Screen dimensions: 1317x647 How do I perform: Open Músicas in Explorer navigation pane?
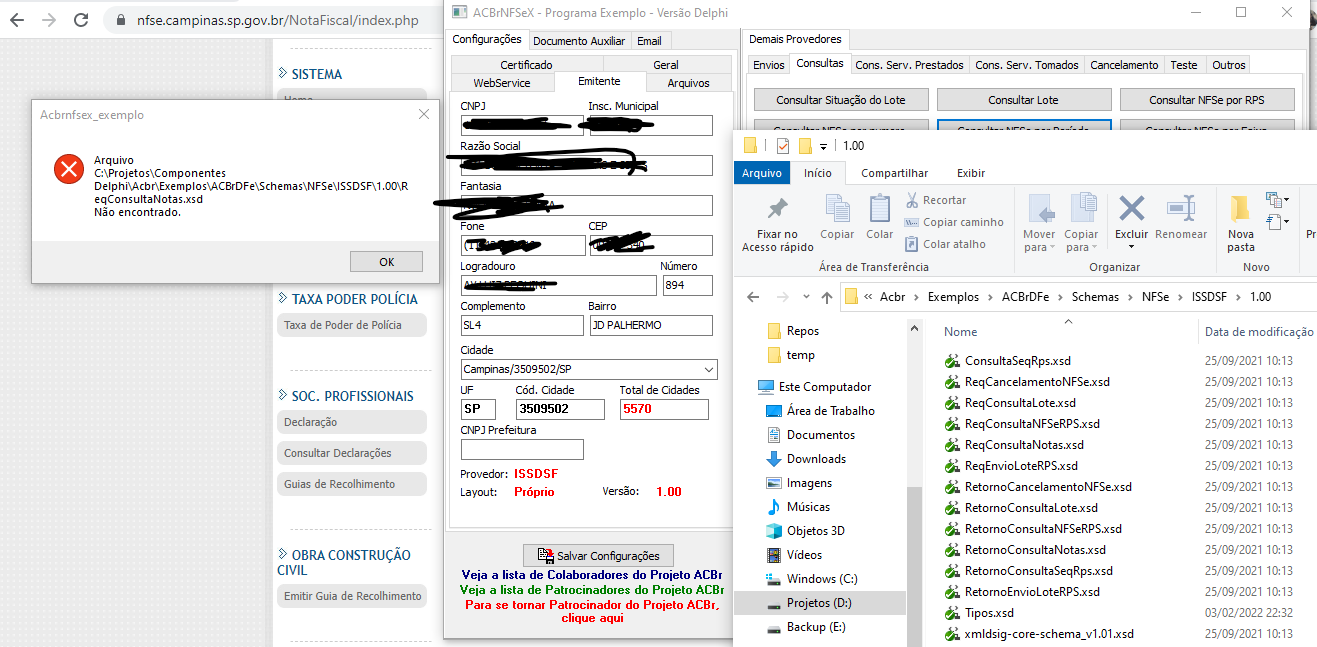click(808, 507)
